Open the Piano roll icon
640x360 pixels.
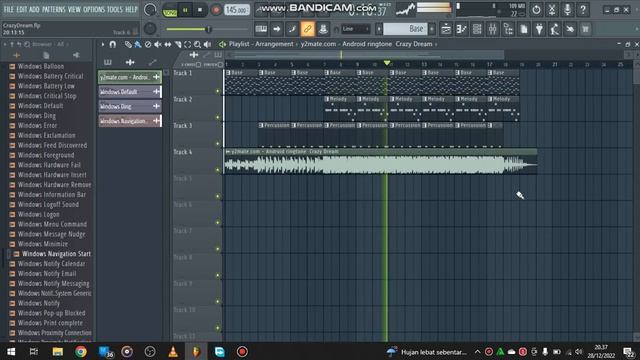tap(462, 29)
